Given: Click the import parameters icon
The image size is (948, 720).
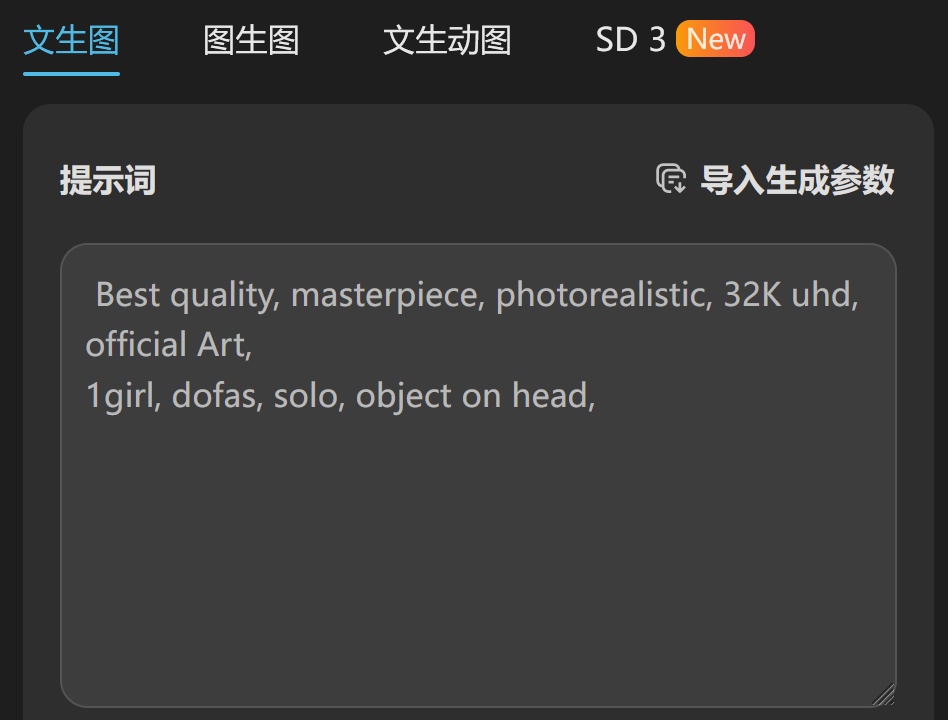Looking at the screenshot, I should point(670,179).
